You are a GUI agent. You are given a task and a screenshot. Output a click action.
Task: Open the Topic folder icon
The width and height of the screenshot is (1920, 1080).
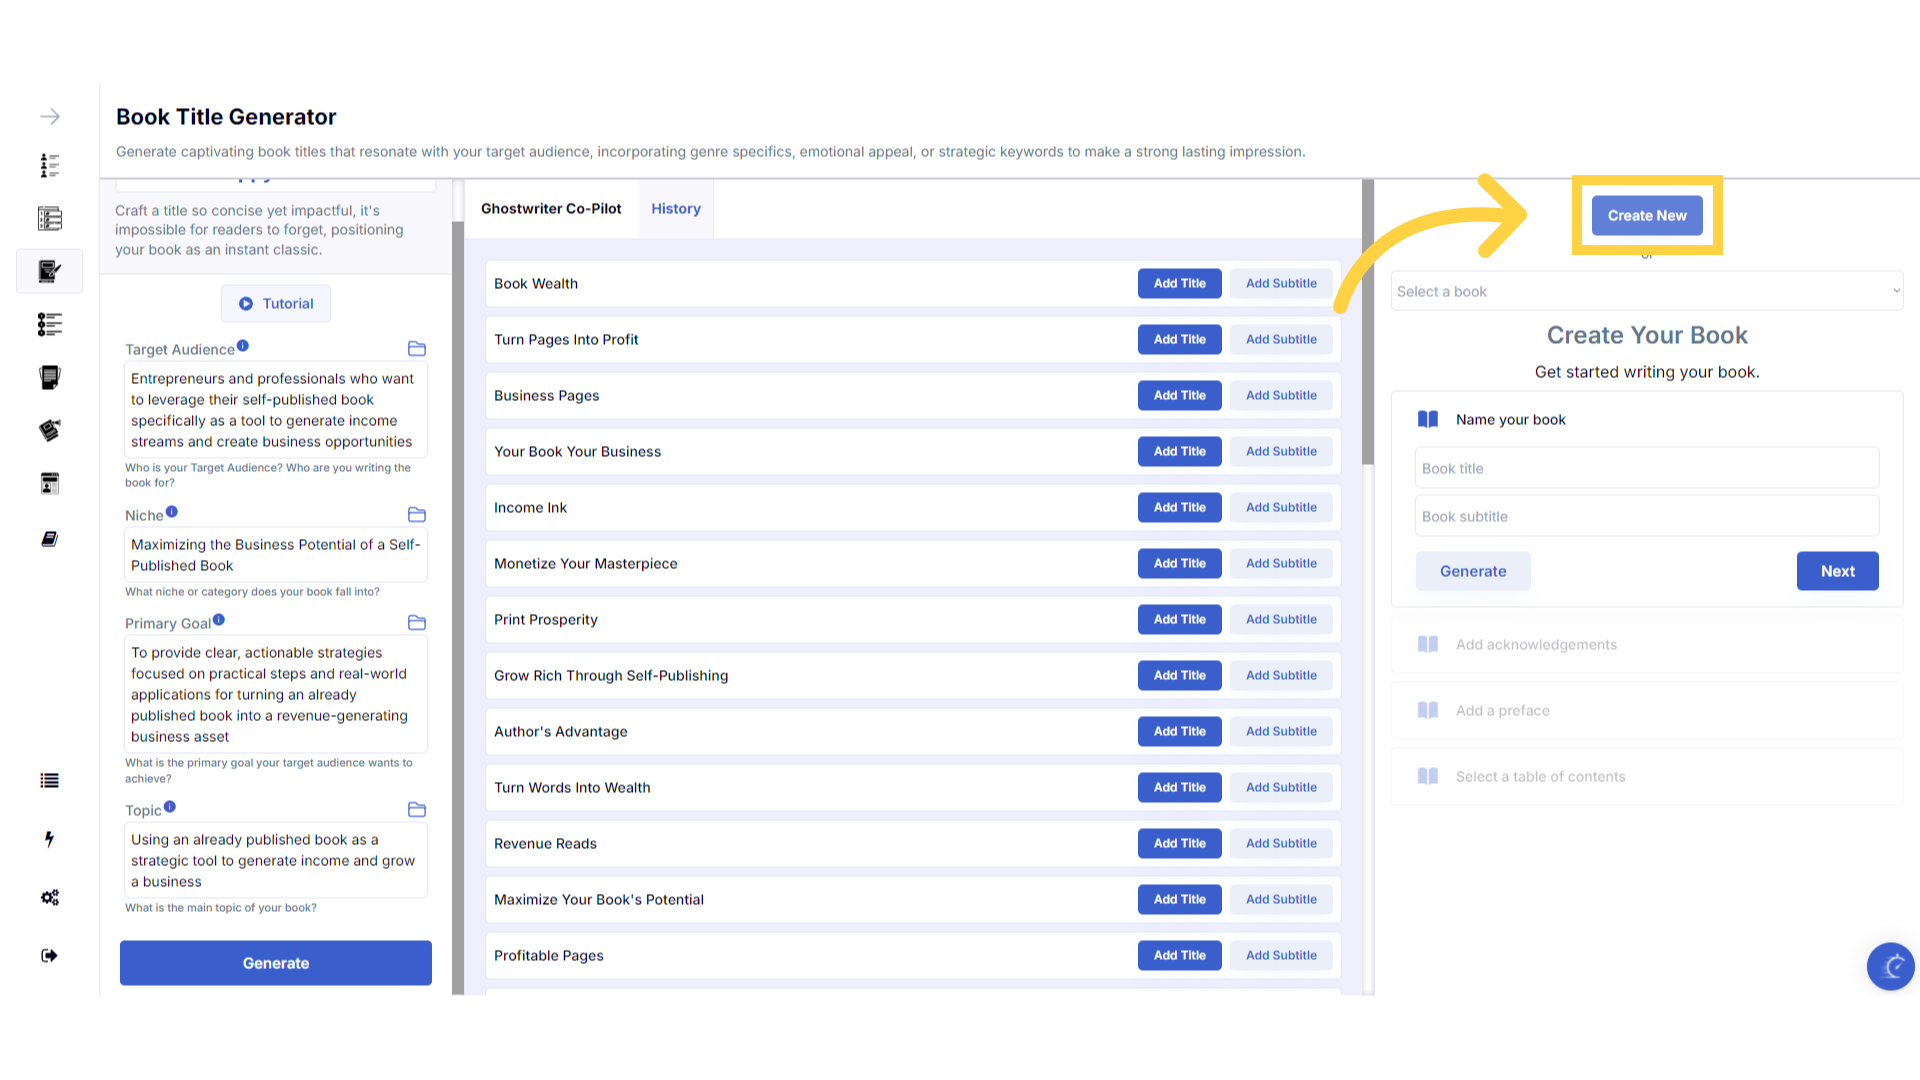point(417,810)
